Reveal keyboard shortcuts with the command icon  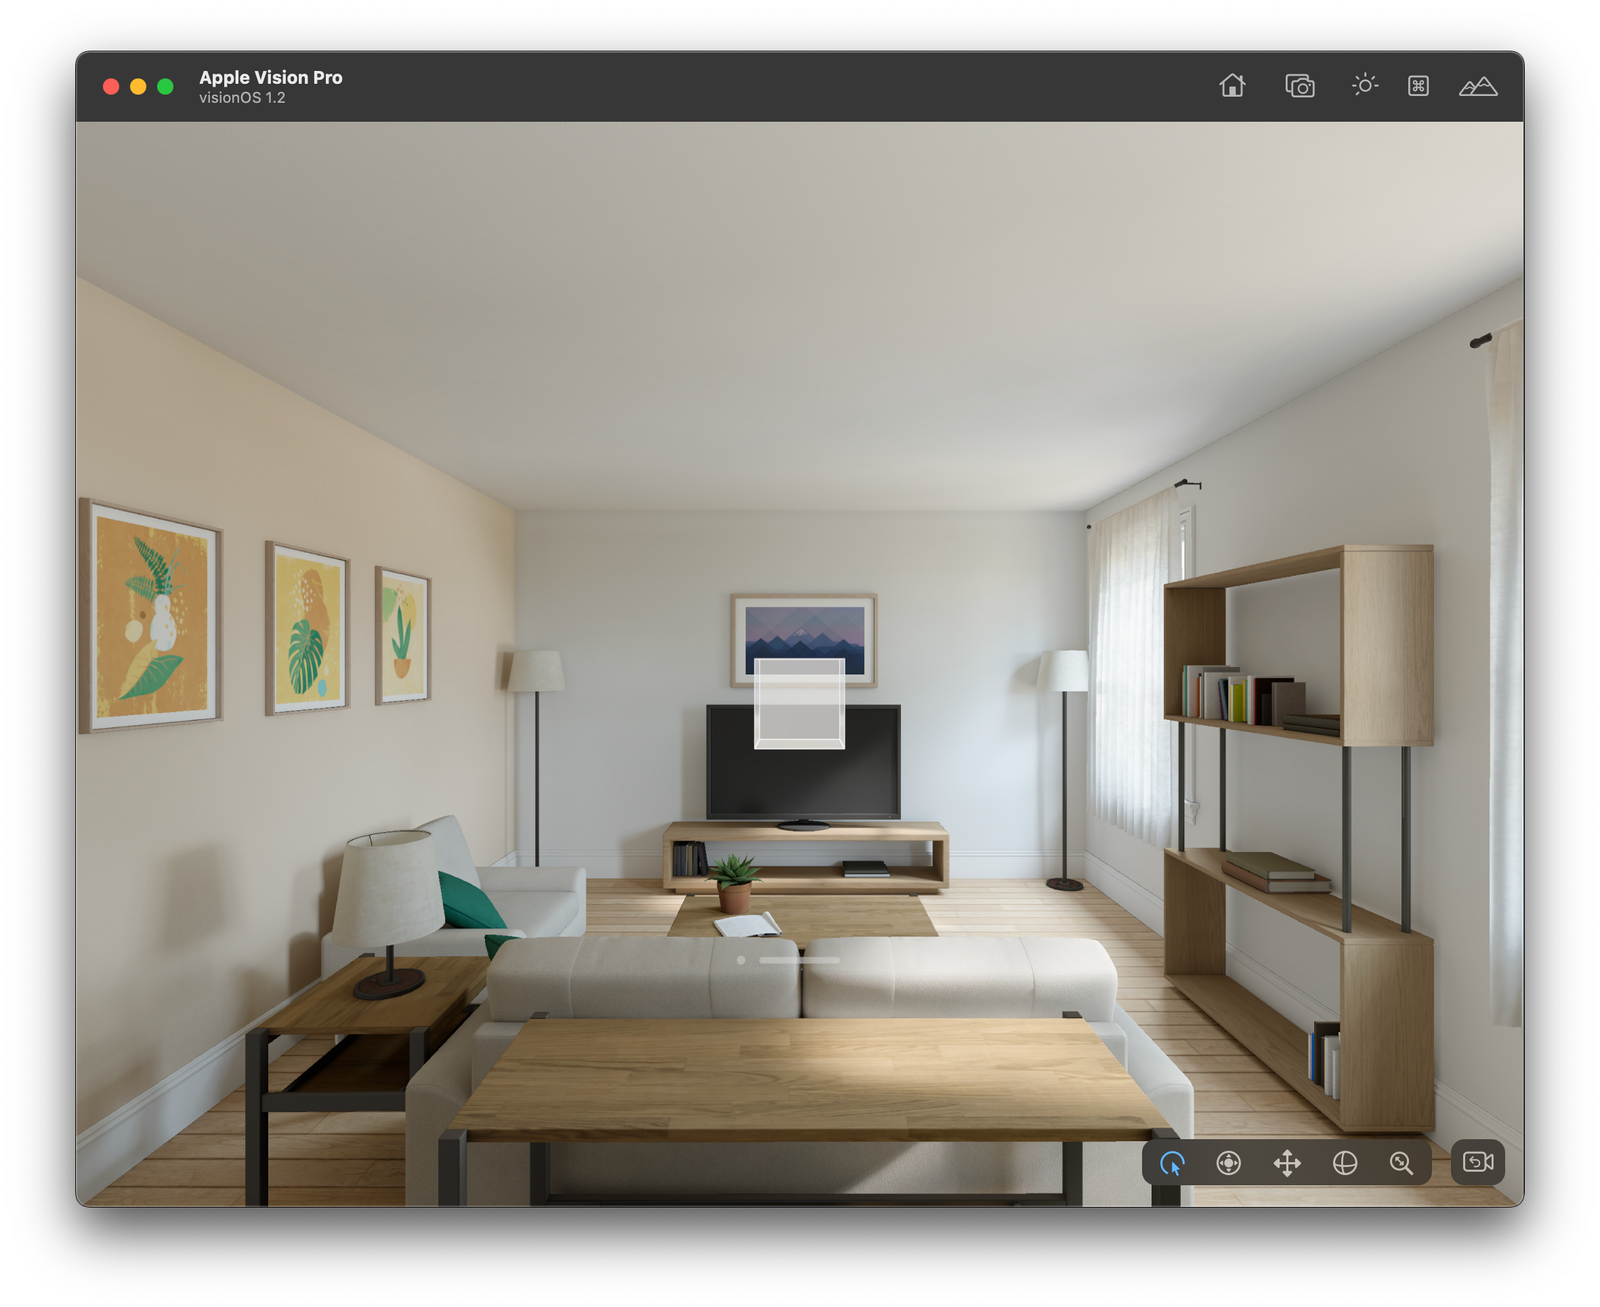coord(1417,86)
